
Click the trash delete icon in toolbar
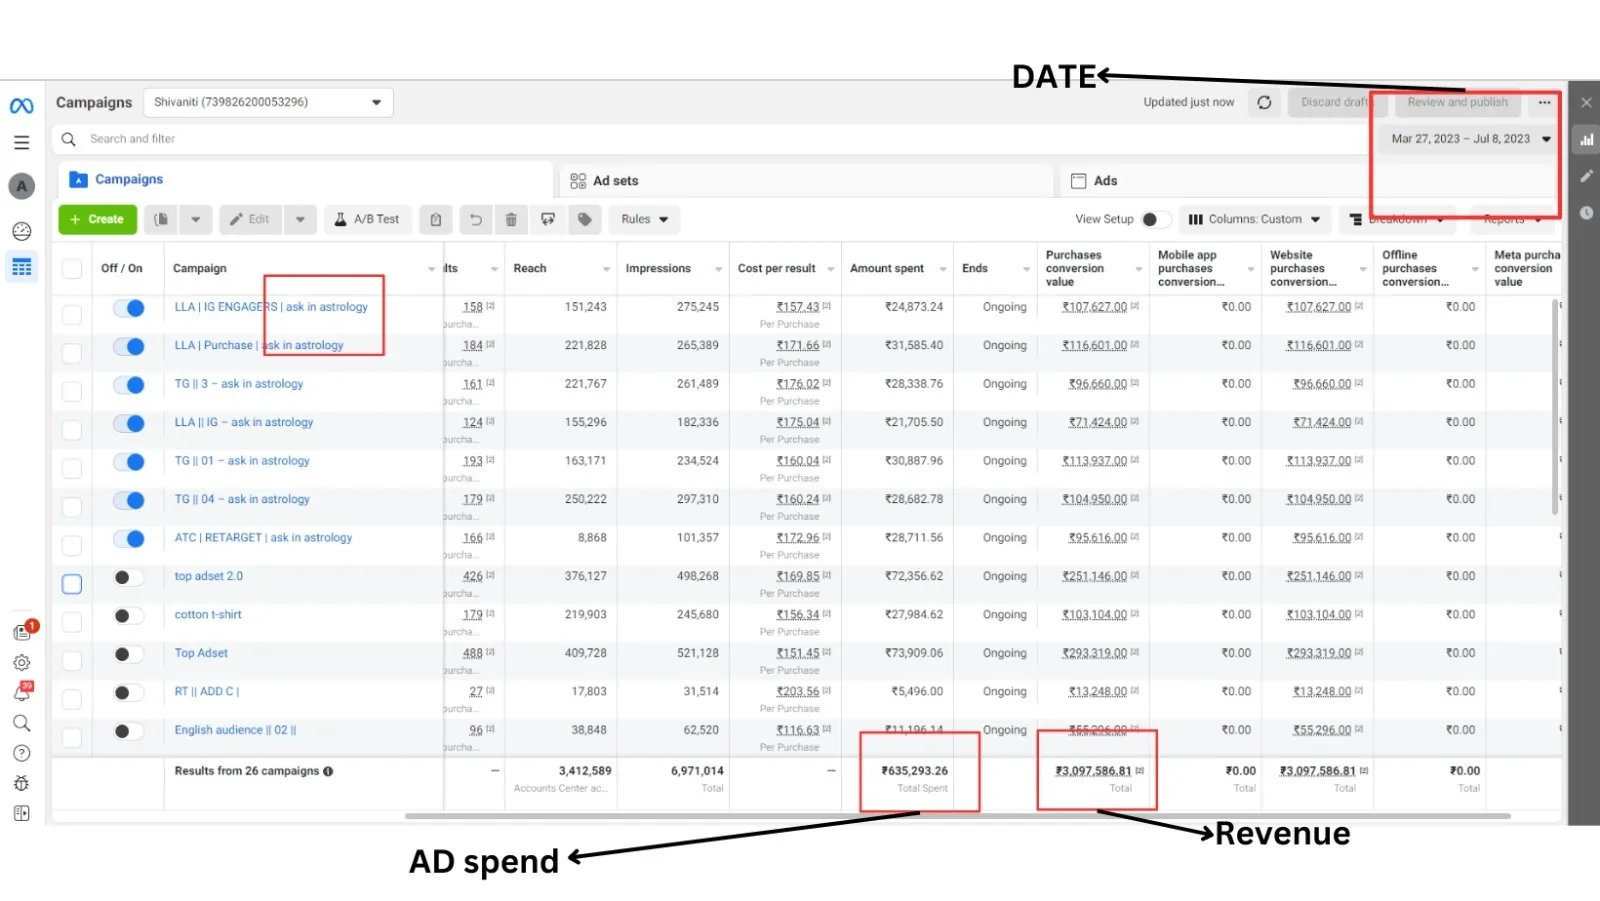(511, 219)
